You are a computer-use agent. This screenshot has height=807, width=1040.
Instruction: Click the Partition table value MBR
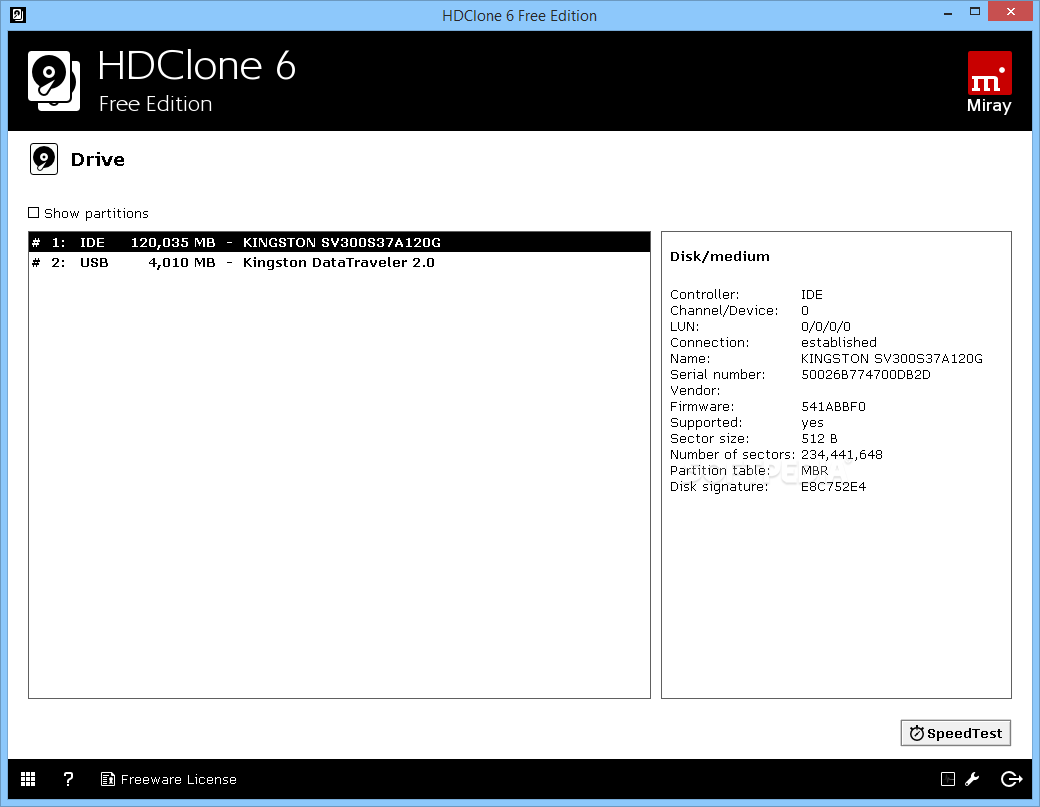coord(814,471)
